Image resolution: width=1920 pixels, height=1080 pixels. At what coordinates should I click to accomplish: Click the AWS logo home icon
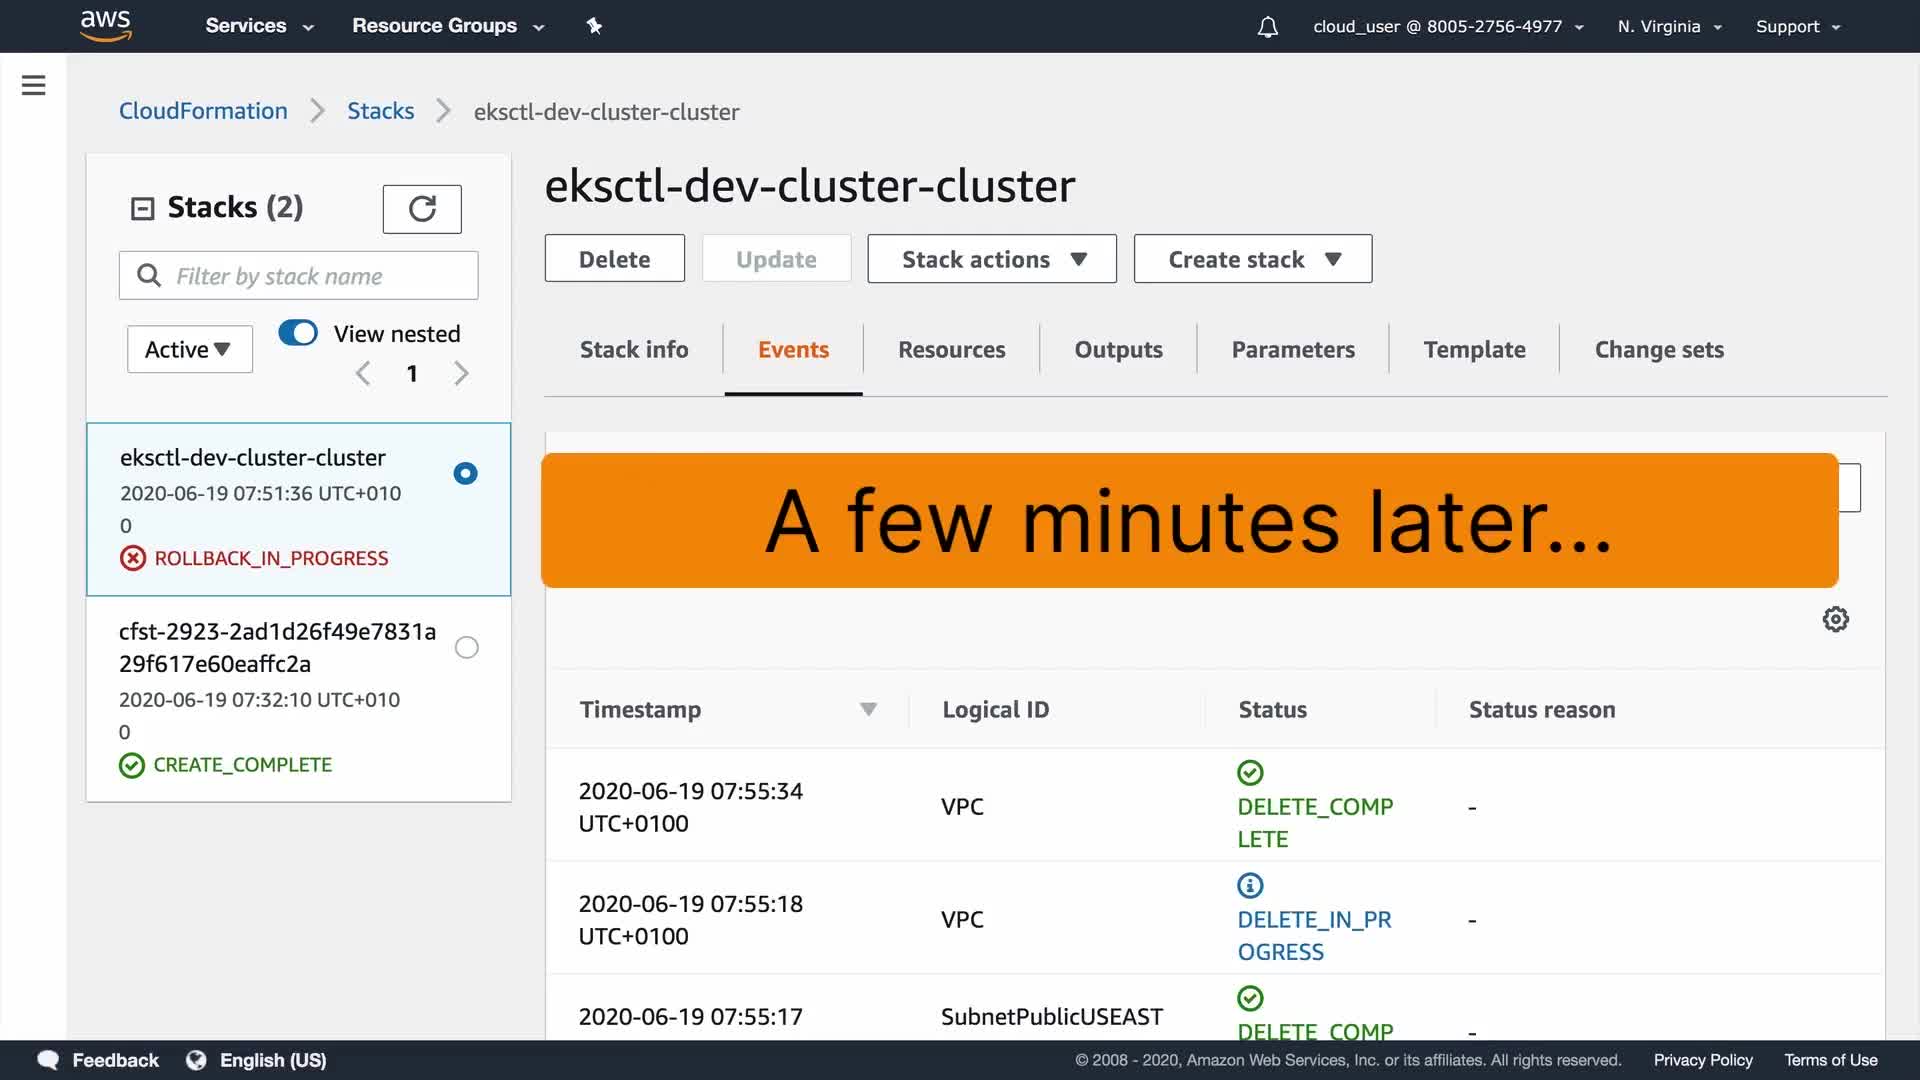point(105,25)
